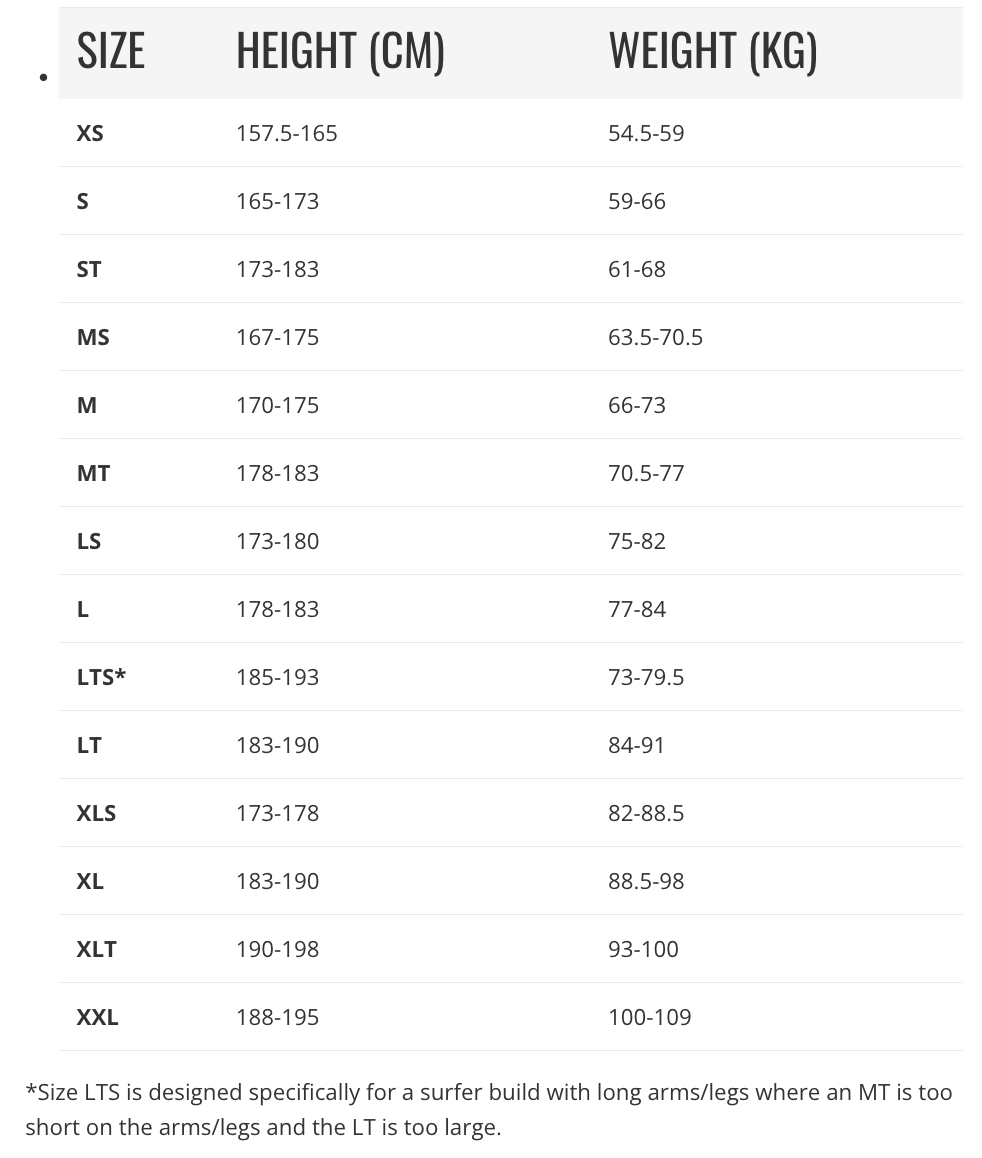Click the ST size label
The width and height of the screenshot is (982, 1158).
point(89,270)
